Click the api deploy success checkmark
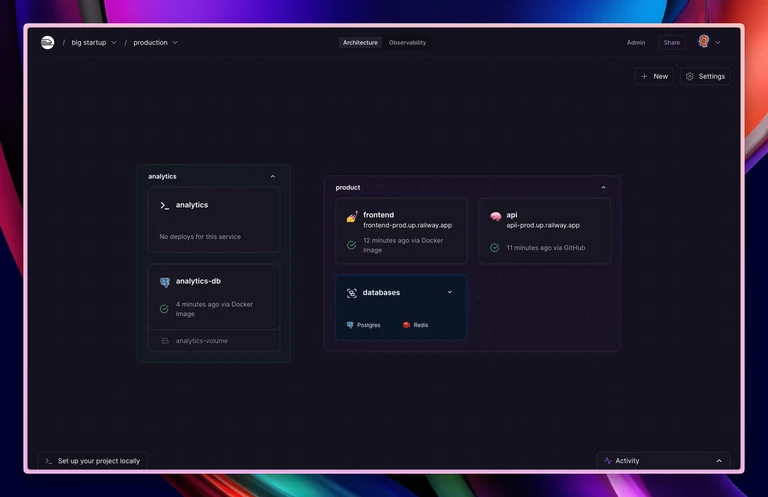The image size is (768, 497). pyautogui.click(x=495, y=248)
